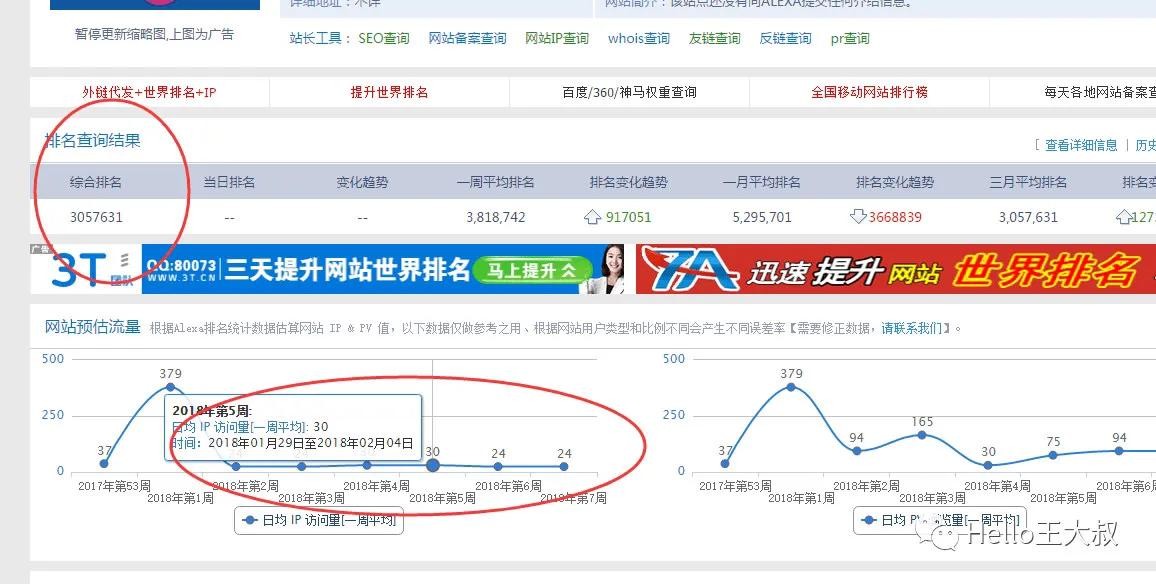This screenshot has width=1156, height=584.
Task: Click the 请联系我们 contact link
Action: [x=910, y=328]
